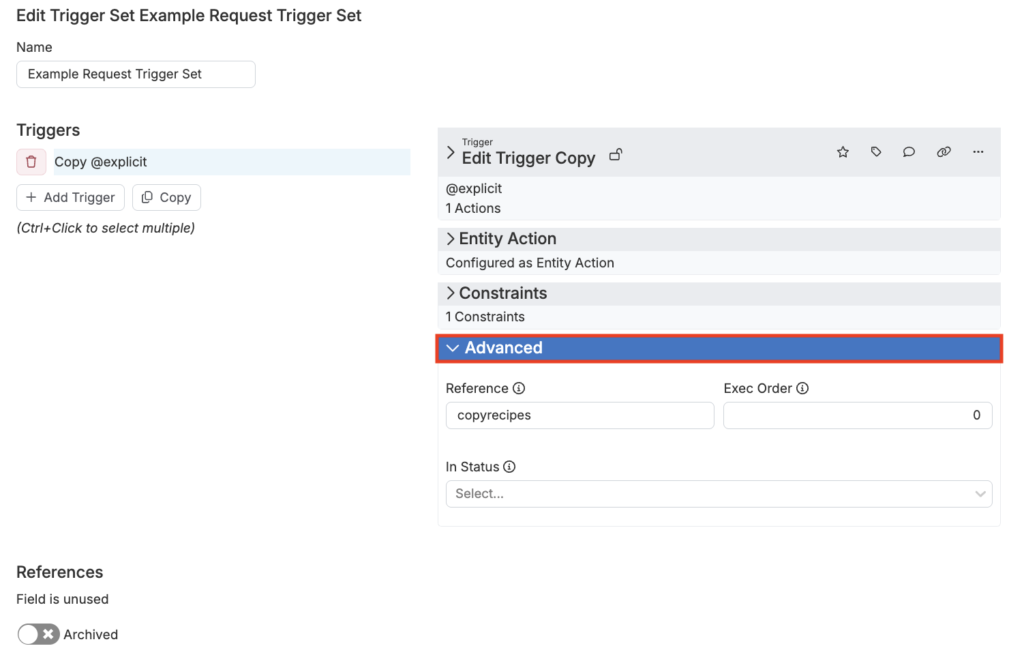Open comments via speech bubble icon

[x=908, y=152]
